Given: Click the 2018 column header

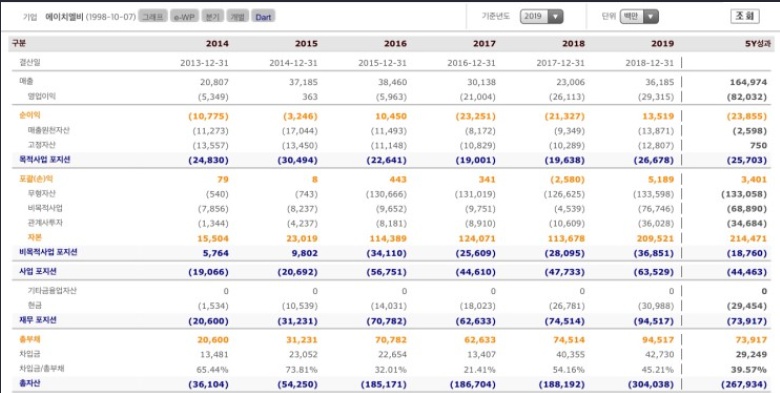Looking at the screenshot, I should tap(574, 43).
